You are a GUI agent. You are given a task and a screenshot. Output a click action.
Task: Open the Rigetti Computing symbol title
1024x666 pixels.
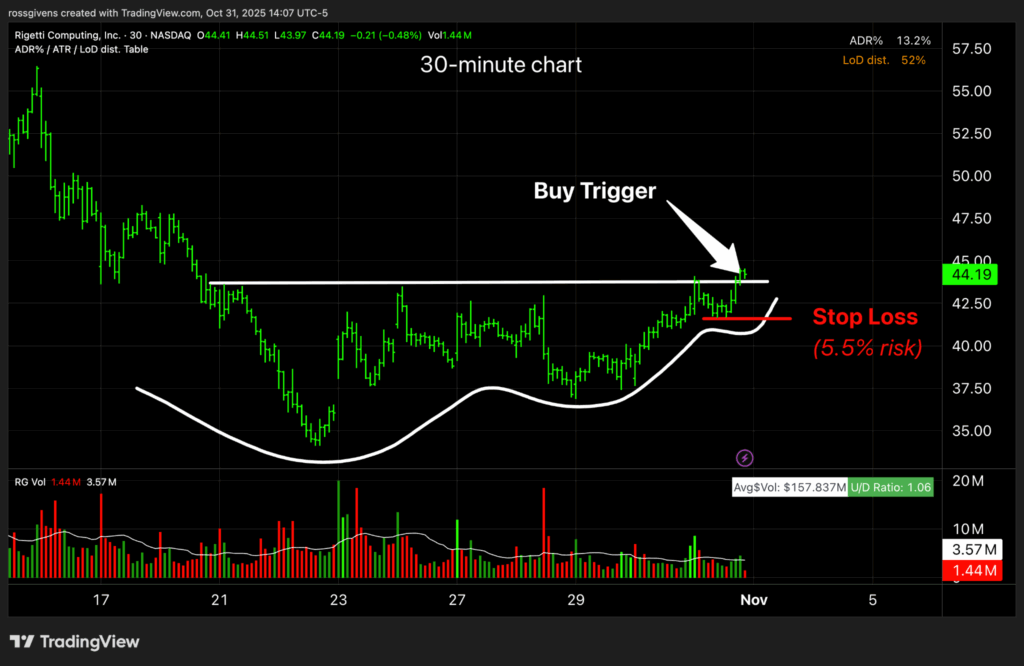(x=73, y=36)
